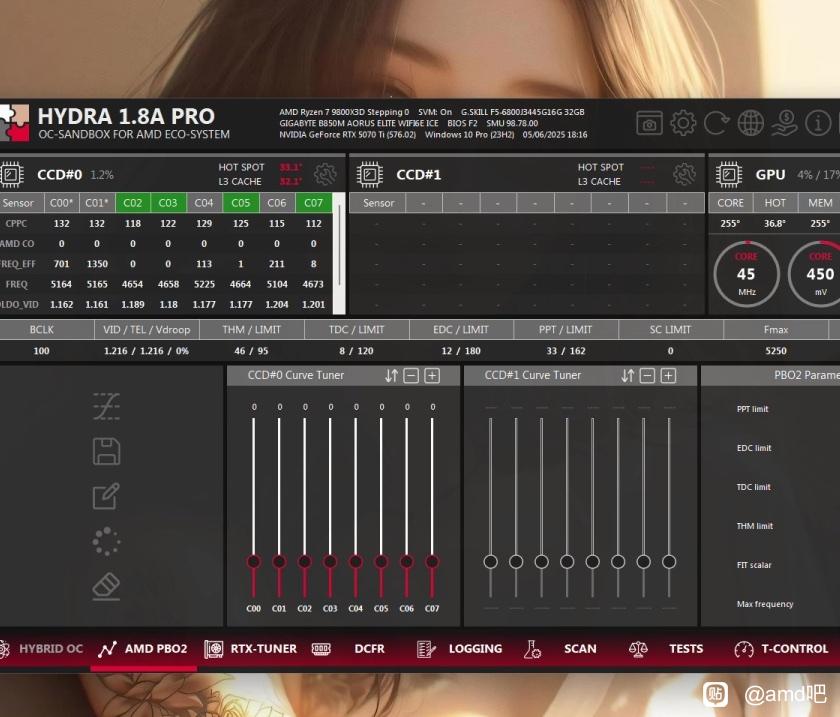
Task: Open the LOGGING tab
Action: [x=460, y=649]
